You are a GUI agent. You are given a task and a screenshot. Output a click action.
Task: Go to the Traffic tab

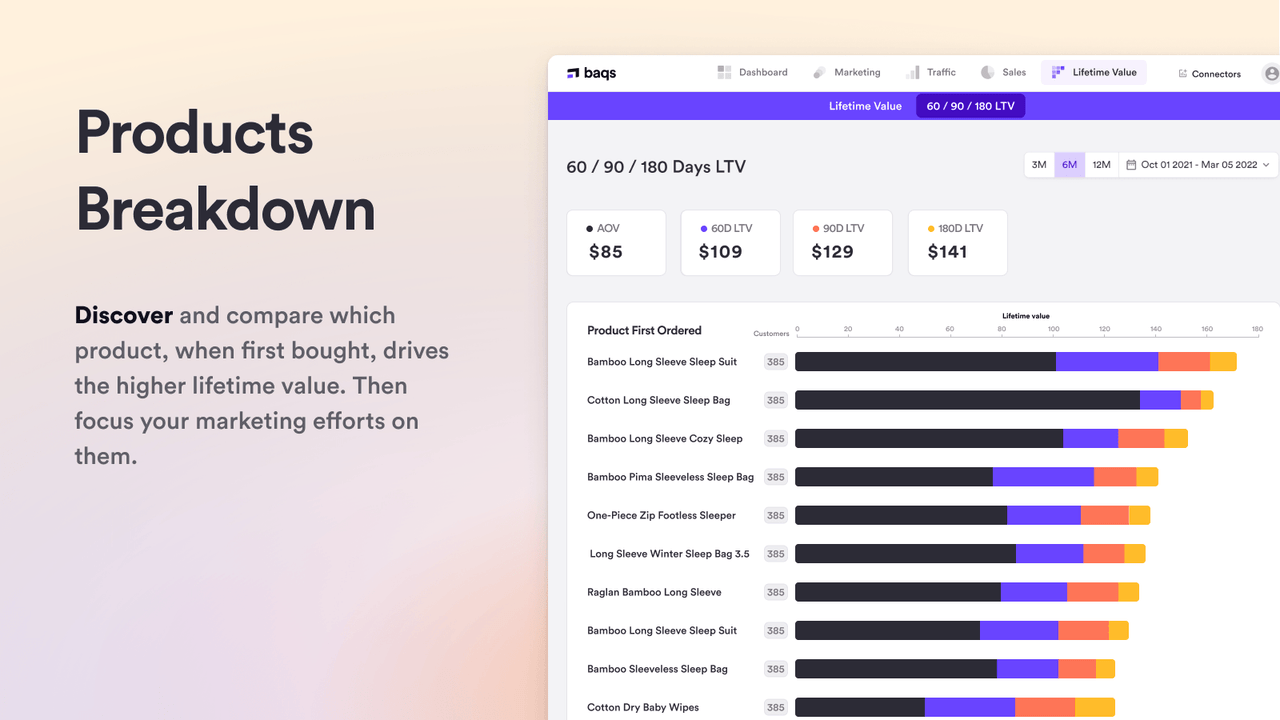pyautogui.click(x=930, y=72)
